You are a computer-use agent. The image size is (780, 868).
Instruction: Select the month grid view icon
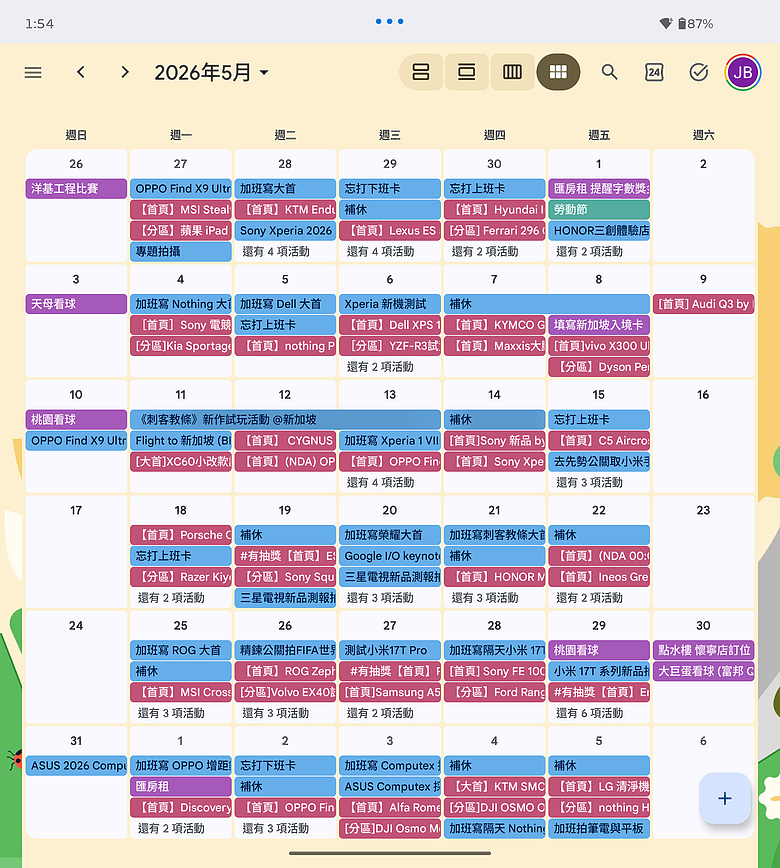click(x=558, y=72)
